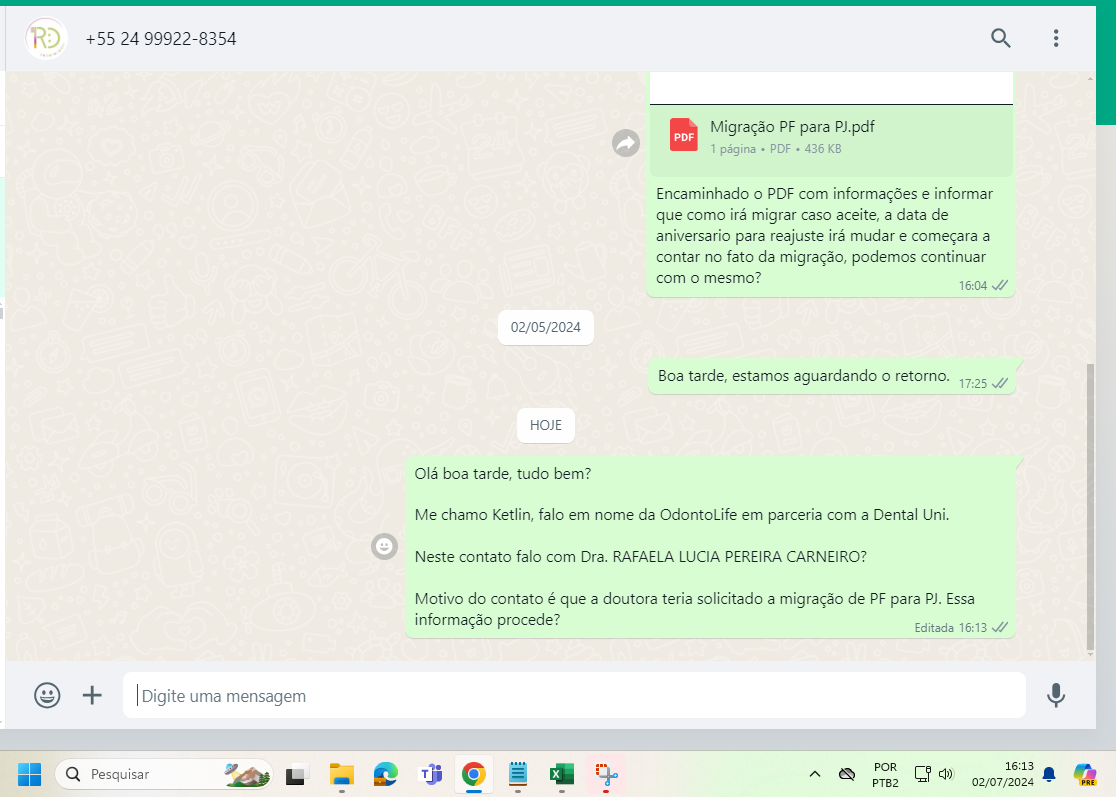This screenshot has width=1116, height=797.
Task: Open Microsoft Teams from taskbar
Action: pyautogui.click(x=431, y=774)
